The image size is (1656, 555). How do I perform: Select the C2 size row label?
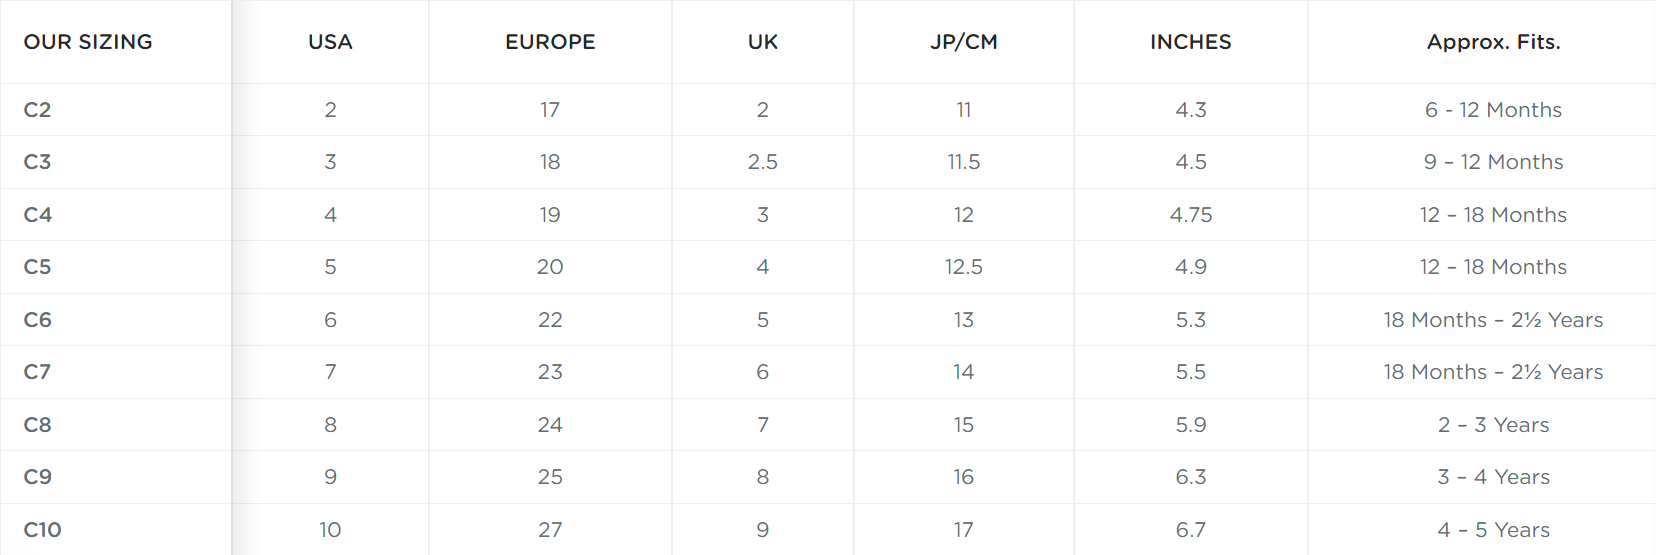click(37, 110)
